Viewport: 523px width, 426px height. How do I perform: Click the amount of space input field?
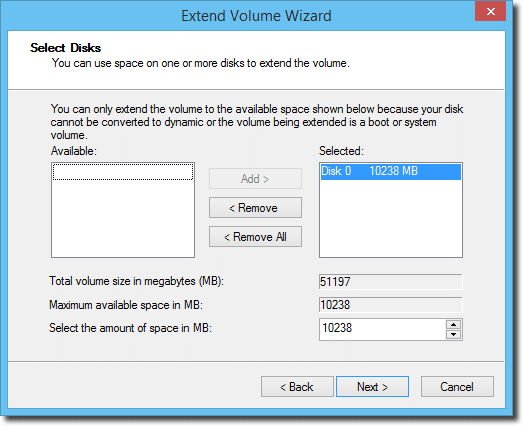pyautogui.click(x=382, y=329)
